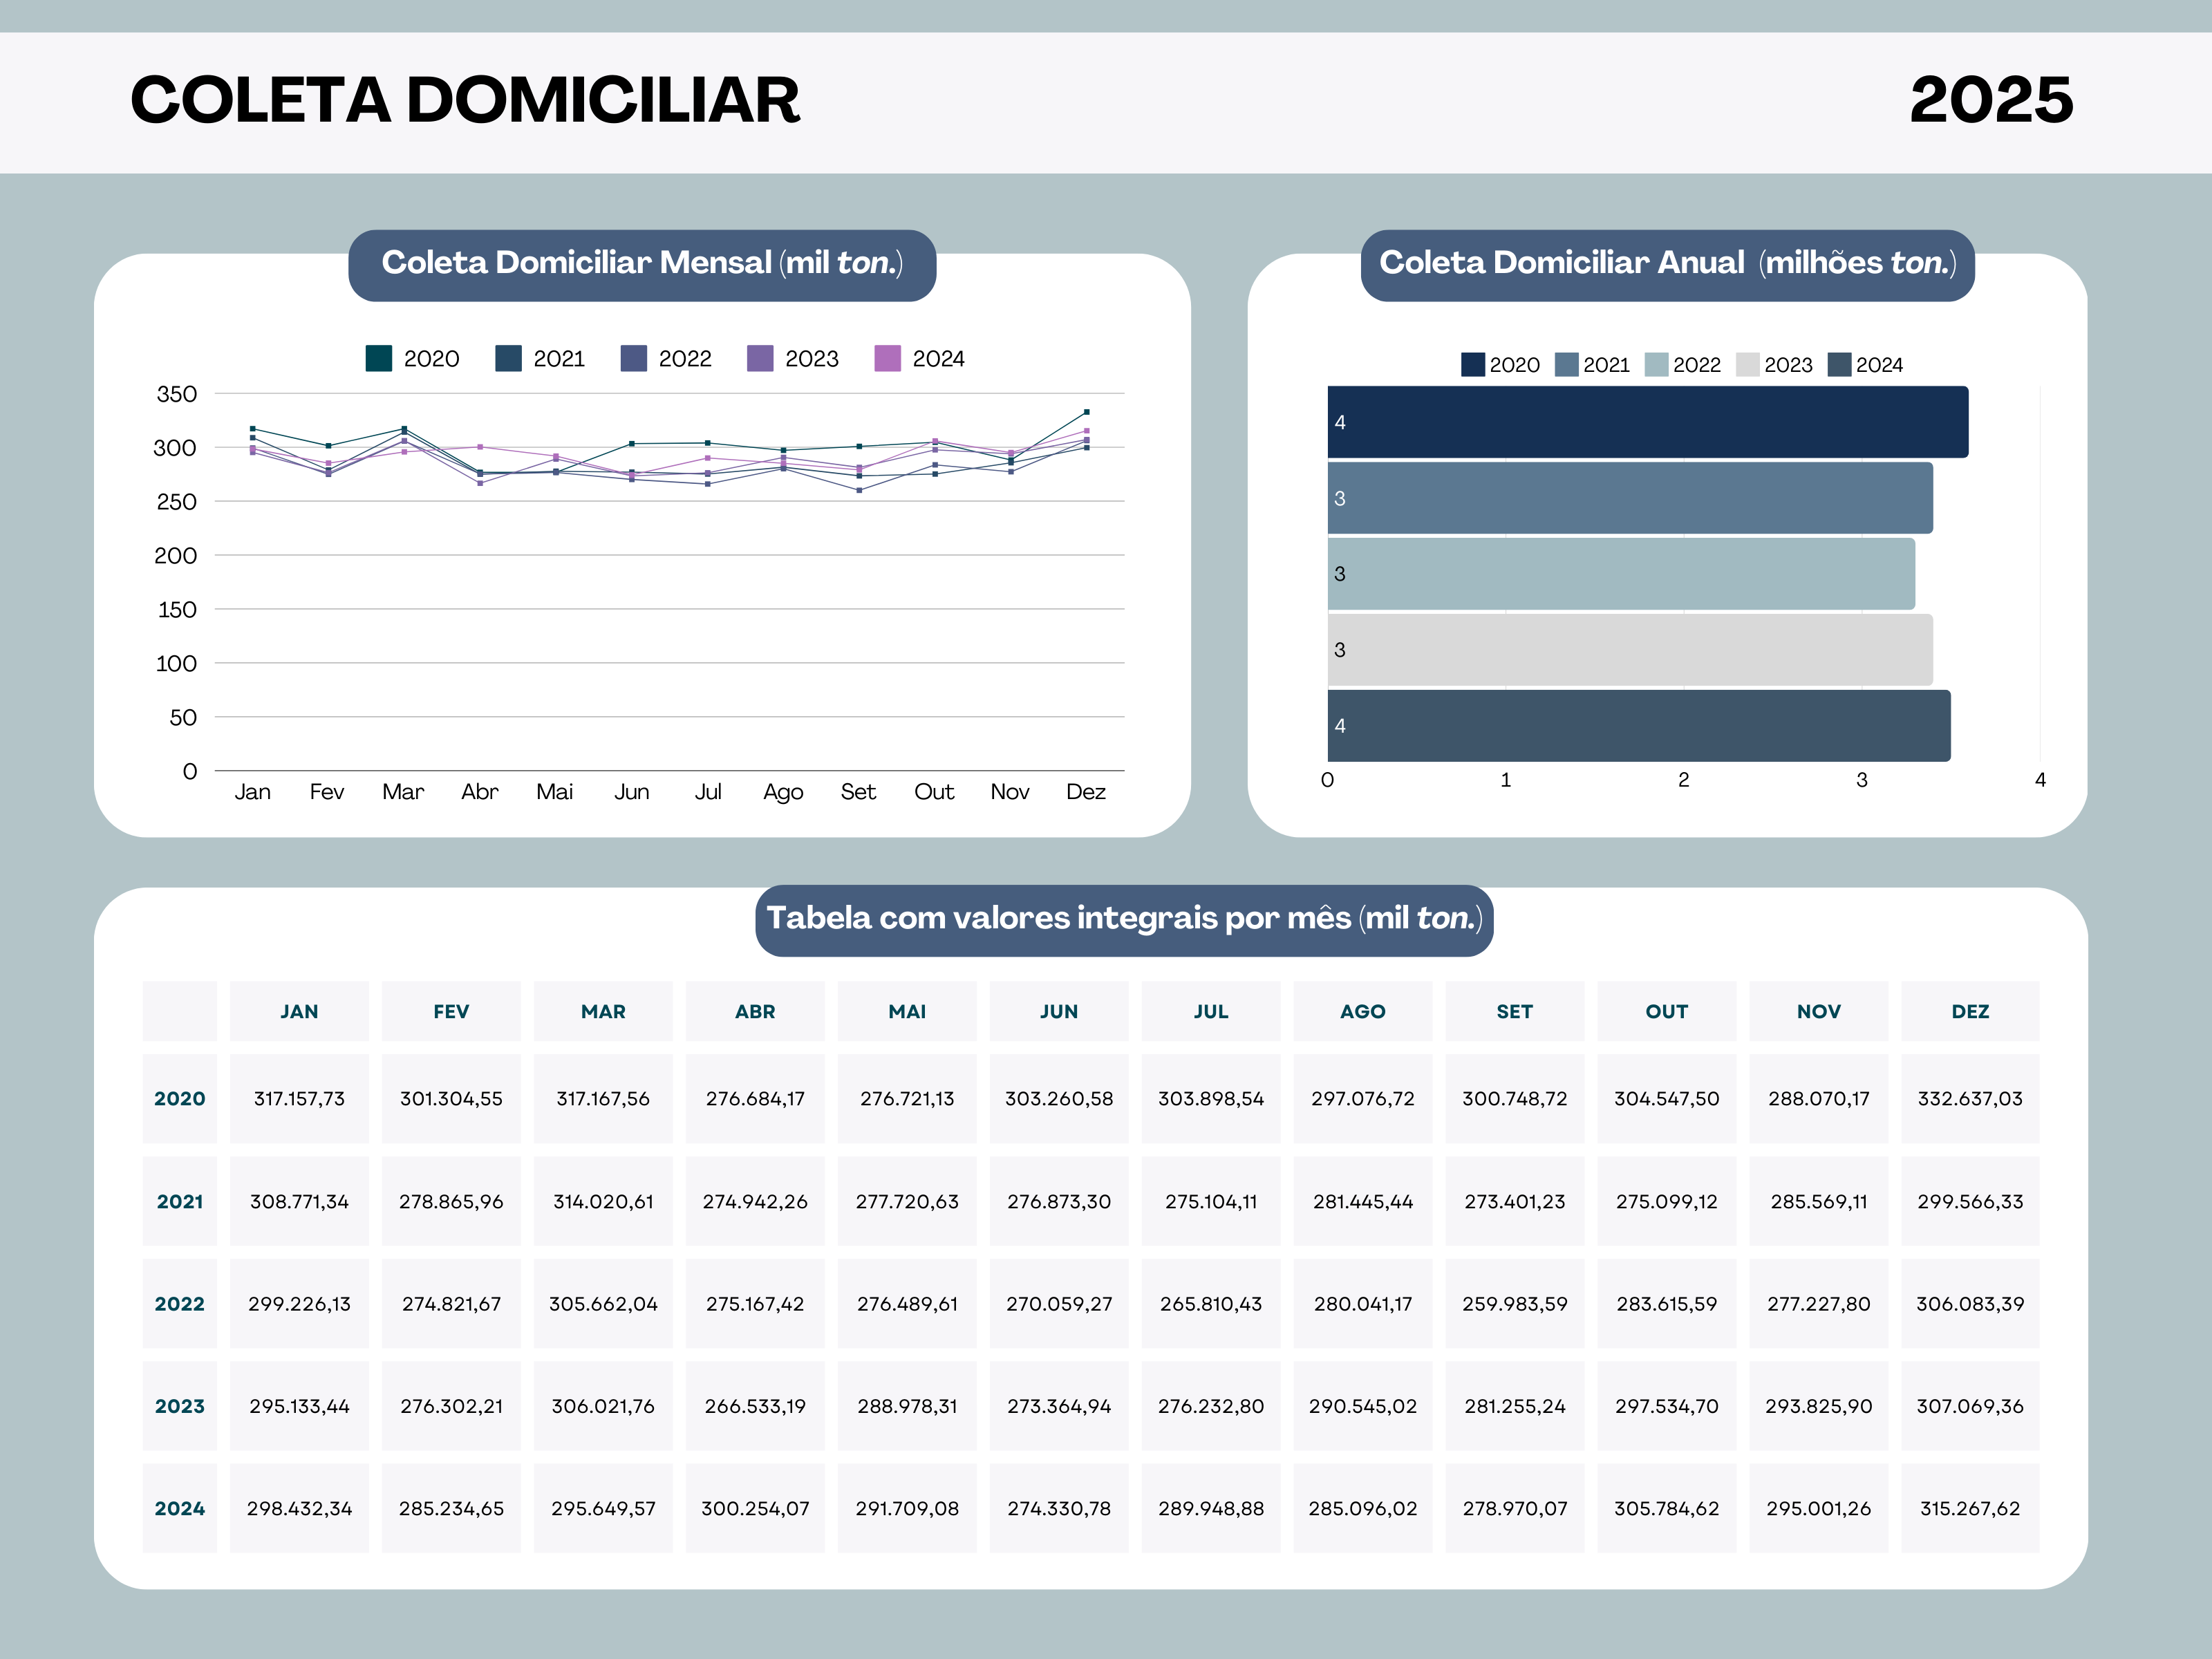
Task: Click the 2024 legend swatch in annual chart
Action: (1839, 364)
